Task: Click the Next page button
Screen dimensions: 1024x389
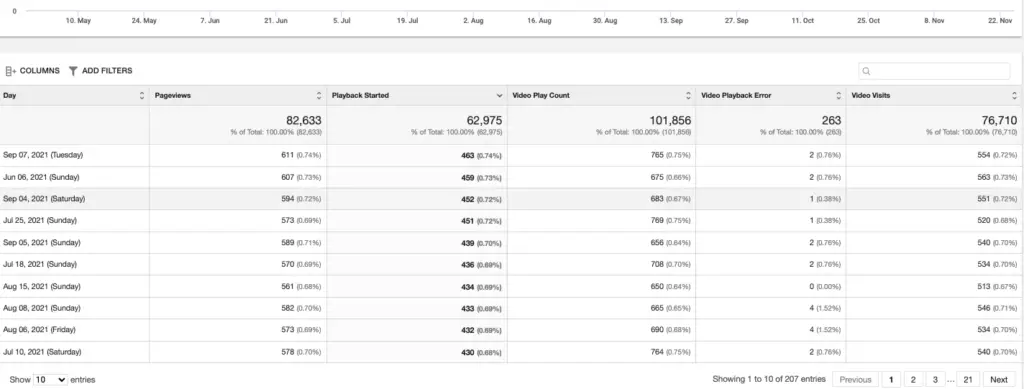Action: (x=999, y=380)
